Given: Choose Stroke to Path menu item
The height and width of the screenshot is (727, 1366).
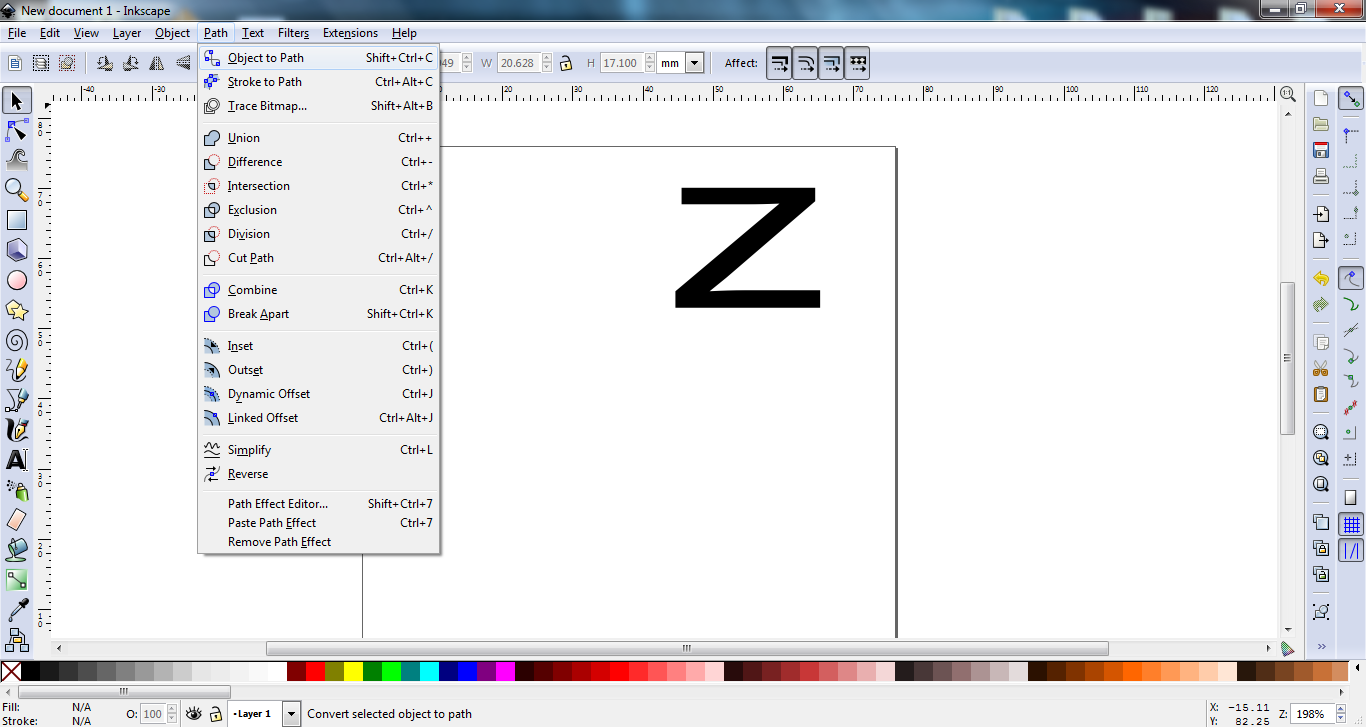Looking at the screenshot, I should [319, 82].
